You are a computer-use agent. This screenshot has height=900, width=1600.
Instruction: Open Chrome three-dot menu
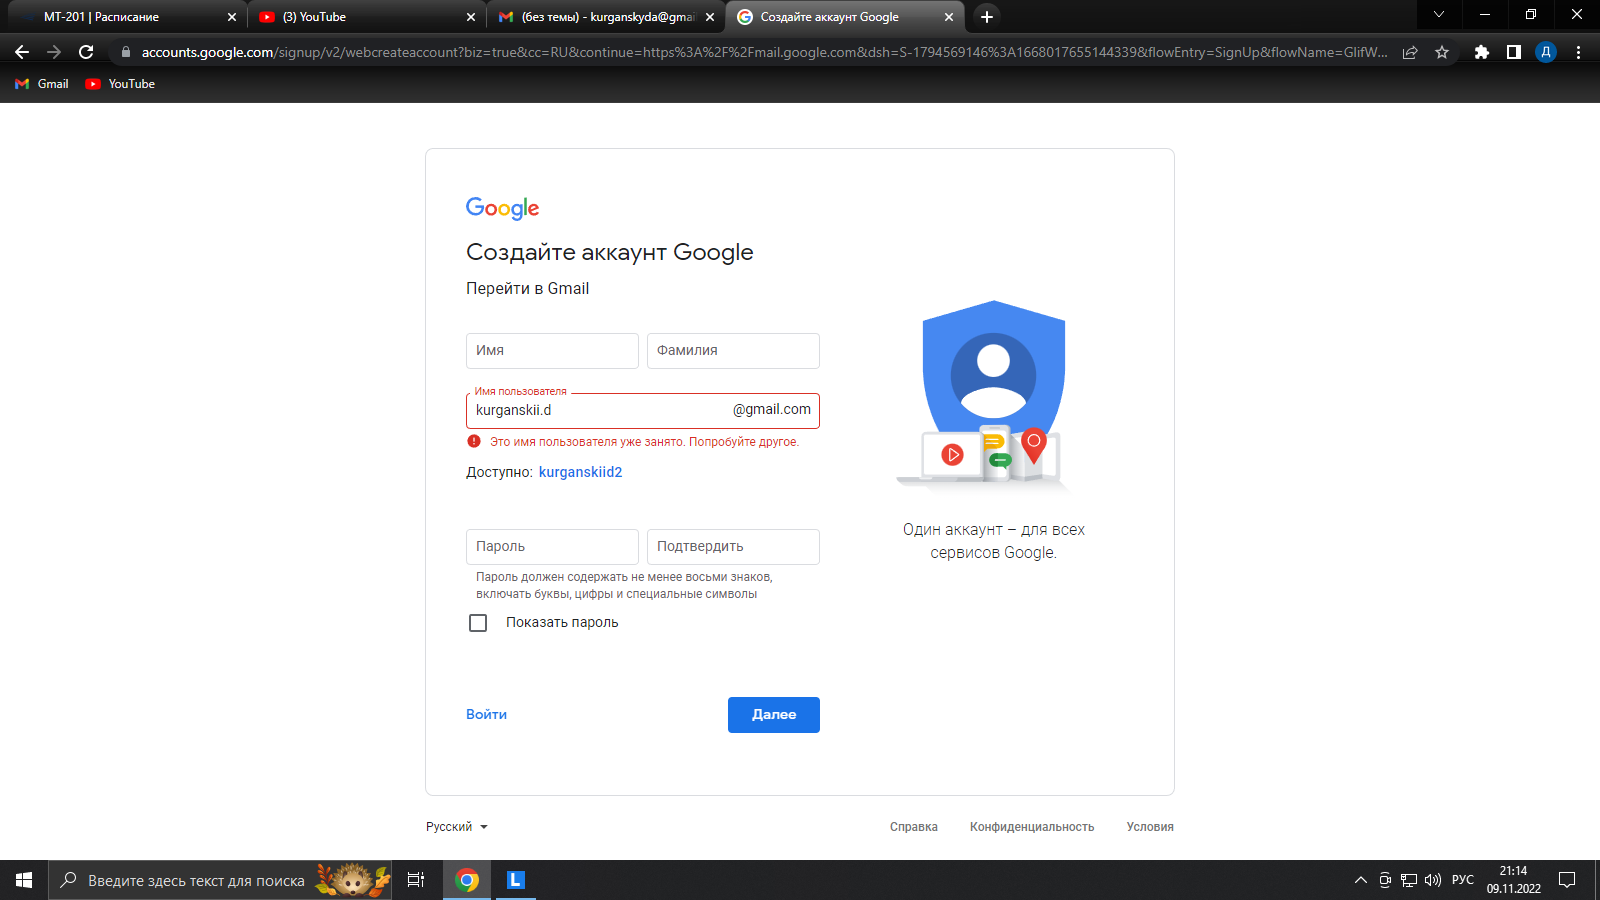click(1578, 52)
